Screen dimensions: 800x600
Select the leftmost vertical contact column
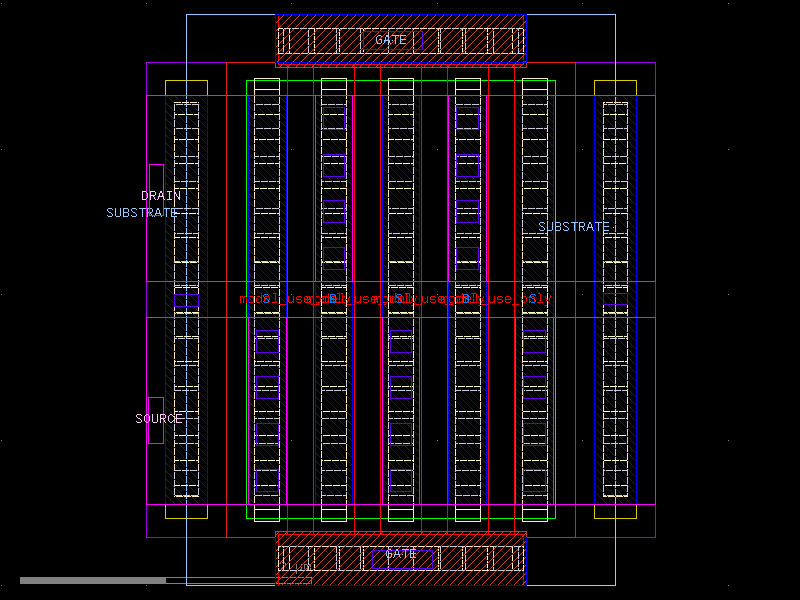pos(185,300)
